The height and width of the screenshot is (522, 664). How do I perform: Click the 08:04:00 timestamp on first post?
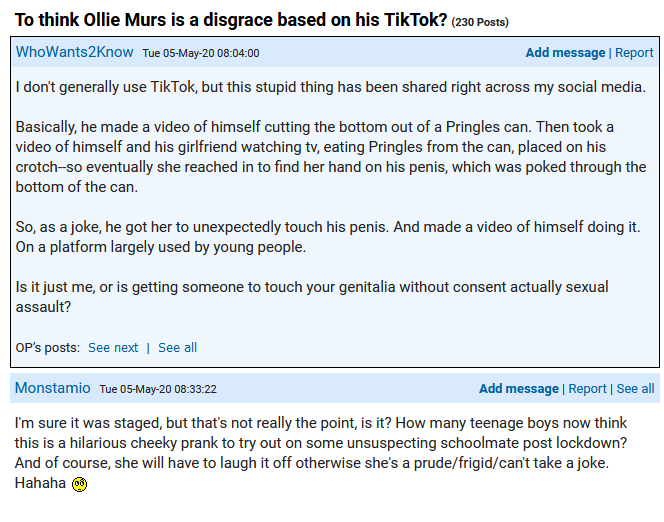[x=201, y=53]
